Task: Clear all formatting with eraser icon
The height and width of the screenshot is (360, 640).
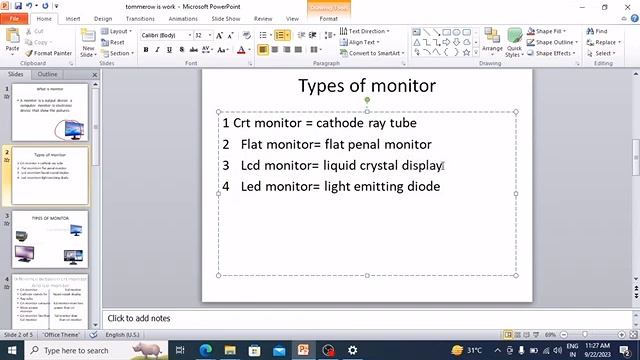Action: click(246, 36)
